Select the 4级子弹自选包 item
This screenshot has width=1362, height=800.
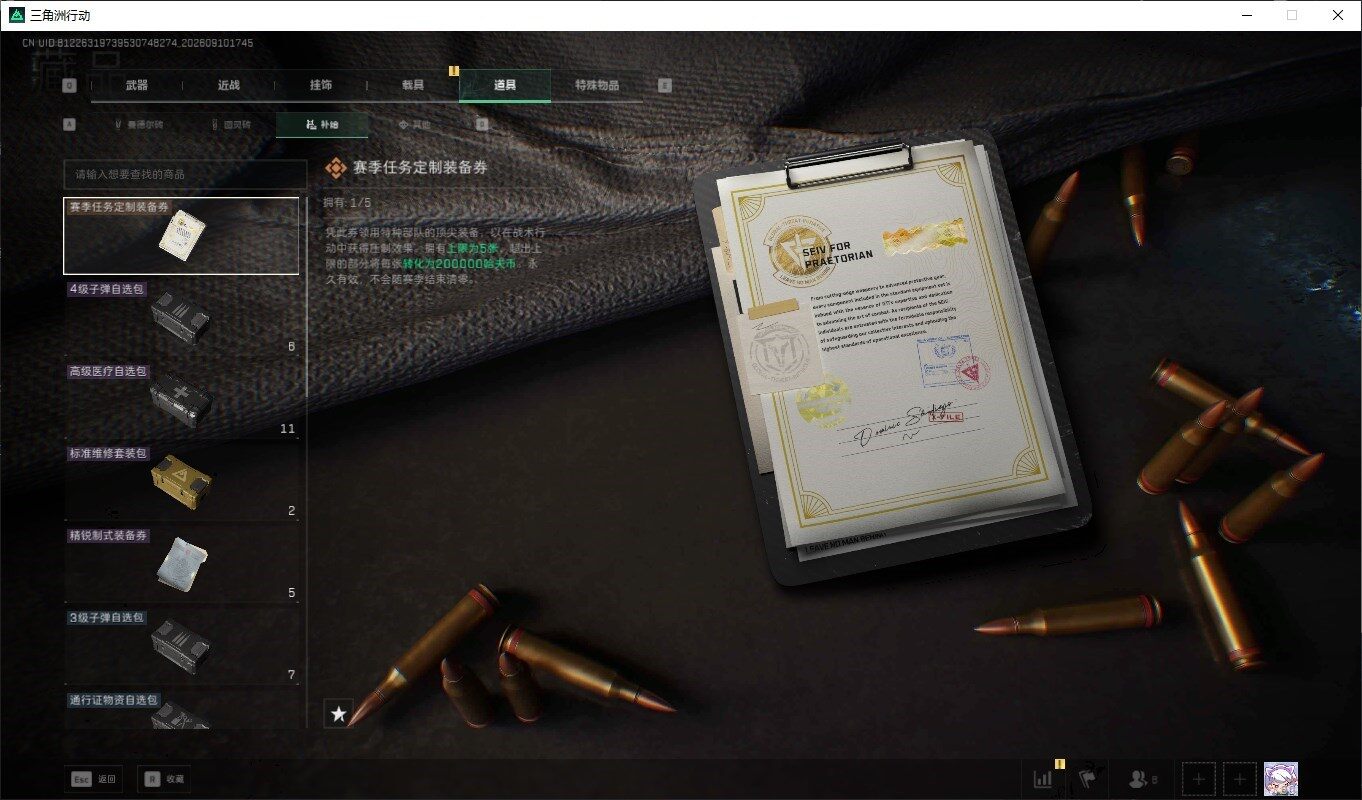(x=181, y=318)
